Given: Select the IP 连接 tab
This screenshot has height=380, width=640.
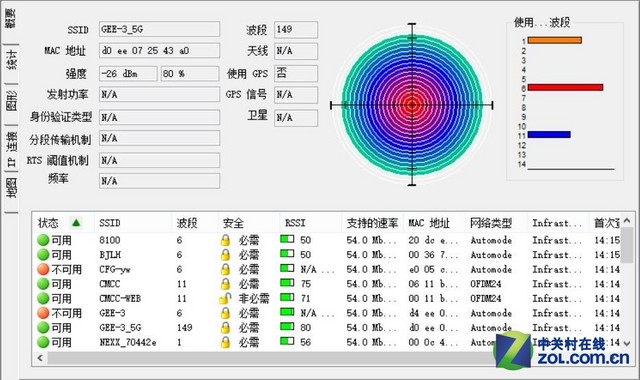Looking at the screenshot, I should tap(11, 149).
